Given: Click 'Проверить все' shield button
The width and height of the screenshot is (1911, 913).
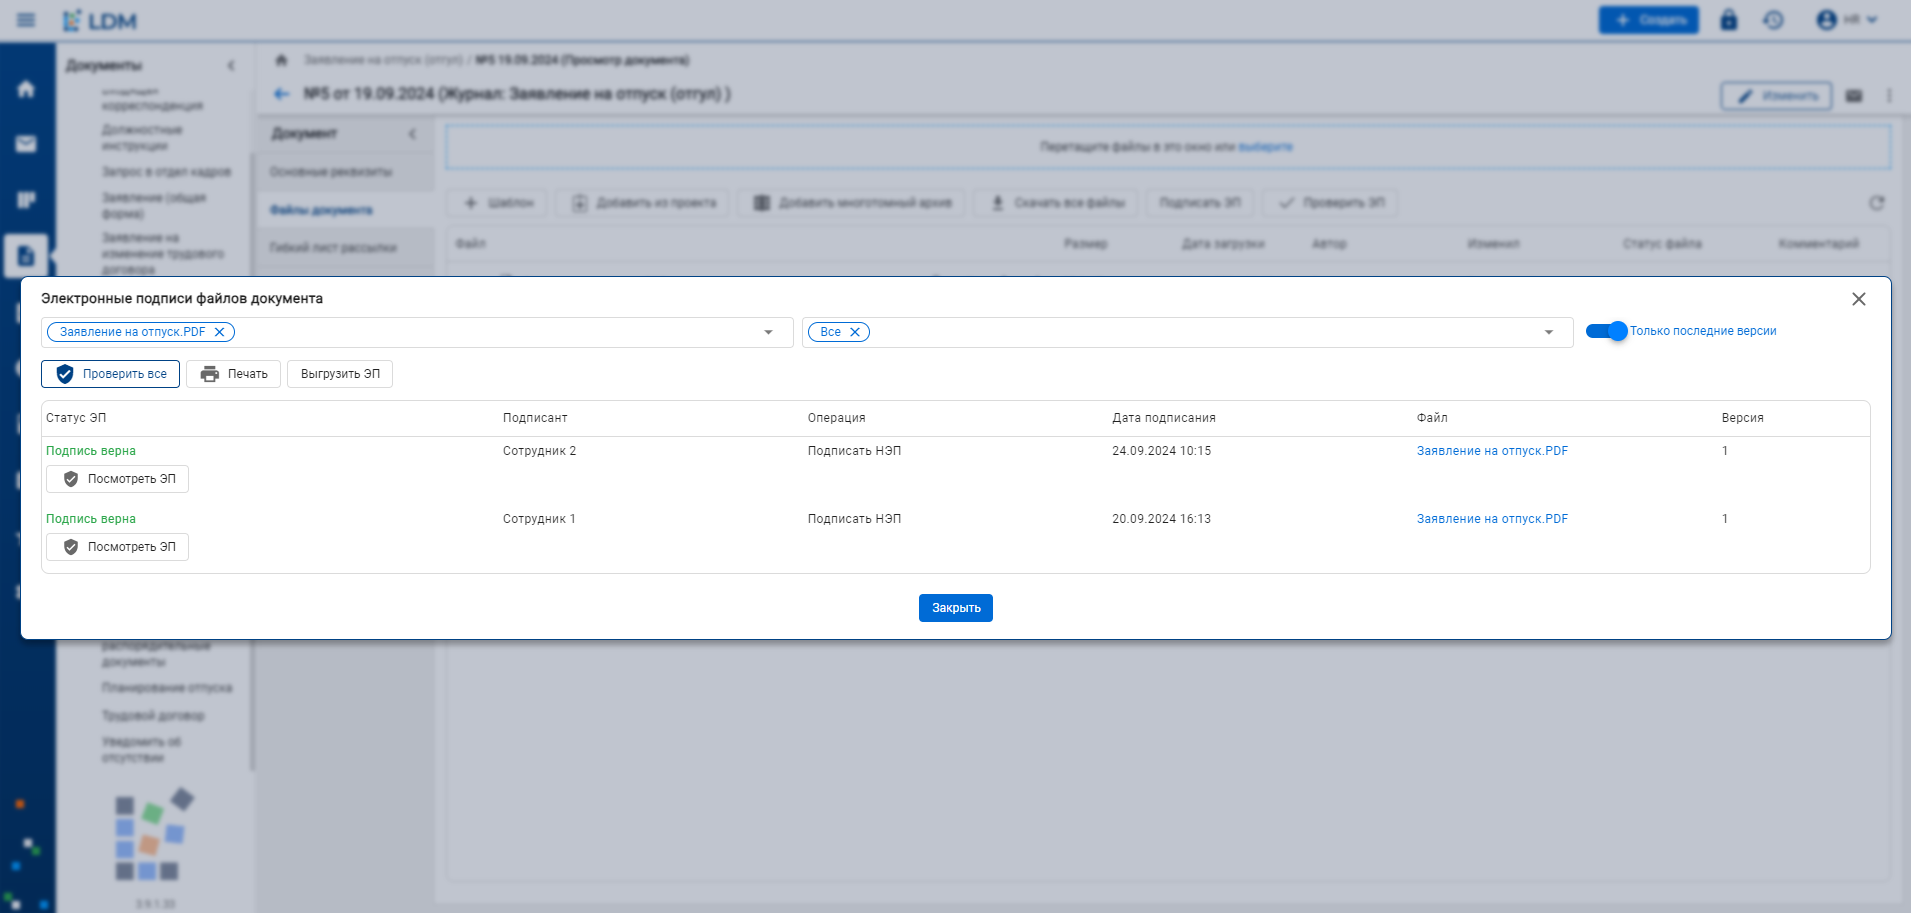Looking at the screenshot, I should pos(111,374).
